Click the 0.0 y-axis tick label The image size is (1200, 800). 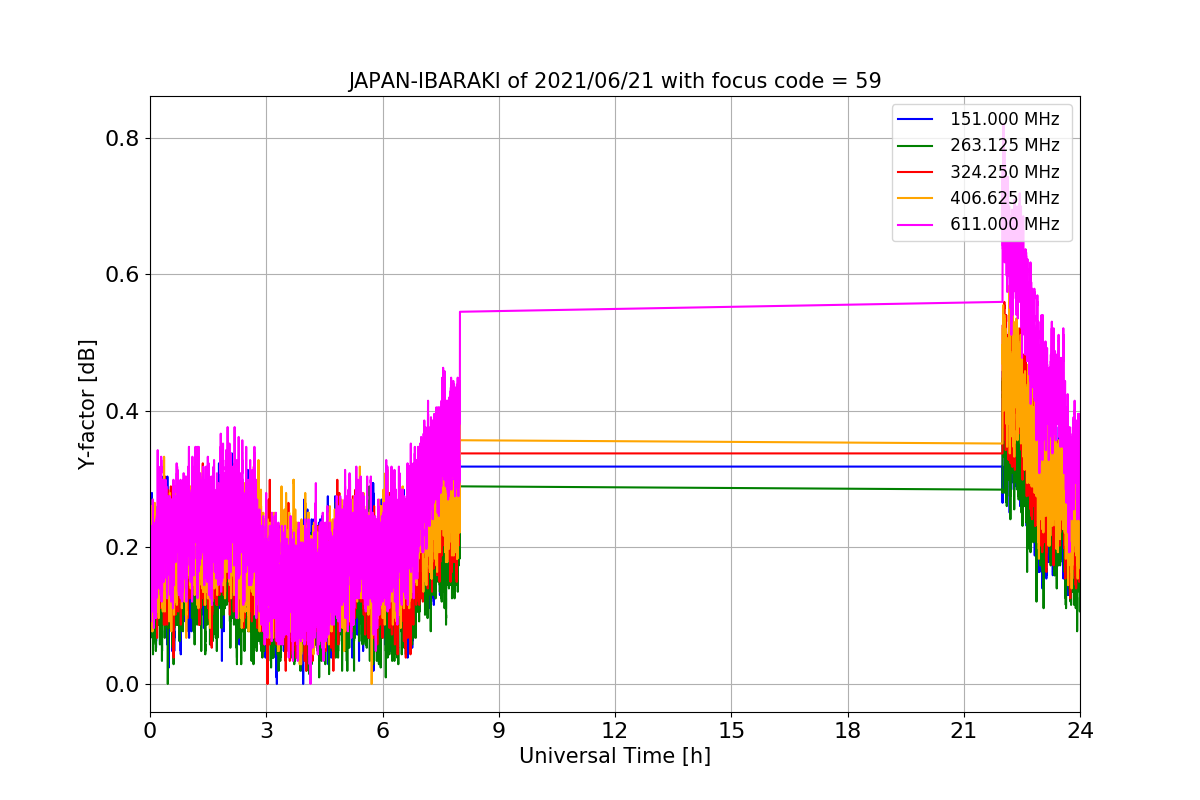pos(122,684)
